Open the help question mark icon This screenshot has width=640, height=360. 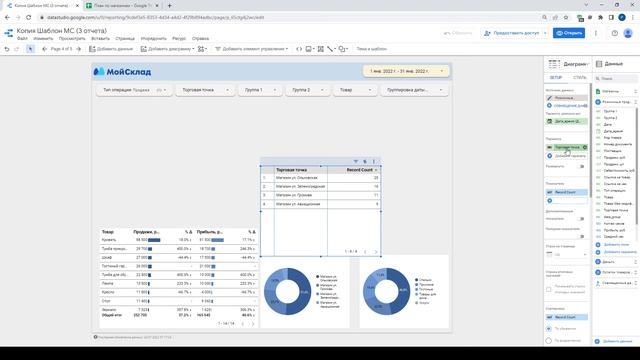coord(614,33)
